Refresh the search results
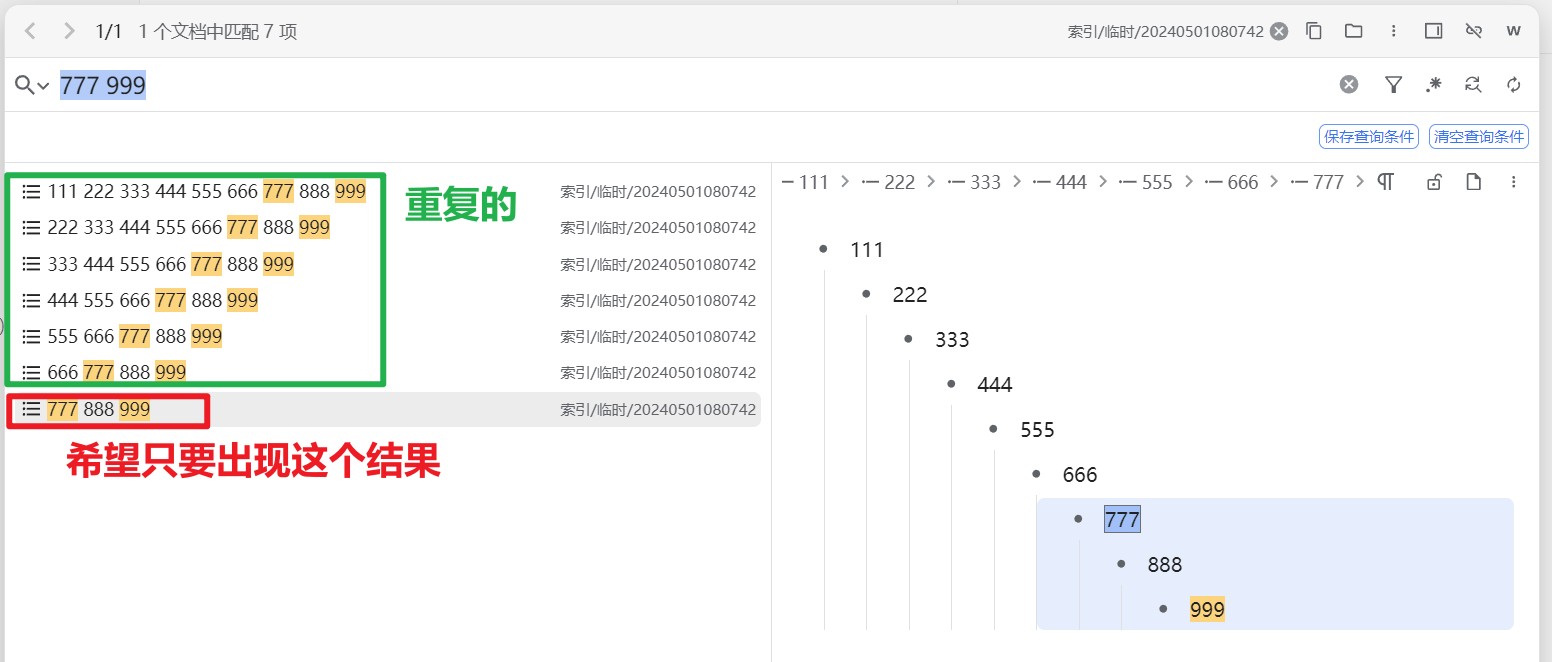 [x=1514, y=85]
